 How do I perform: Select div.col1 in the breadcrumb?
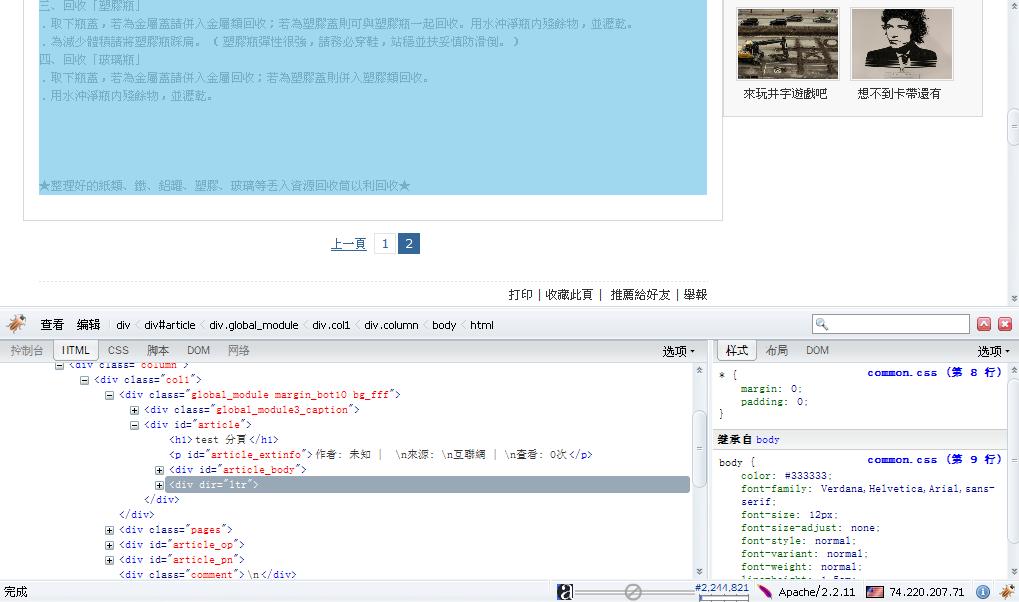331,325
